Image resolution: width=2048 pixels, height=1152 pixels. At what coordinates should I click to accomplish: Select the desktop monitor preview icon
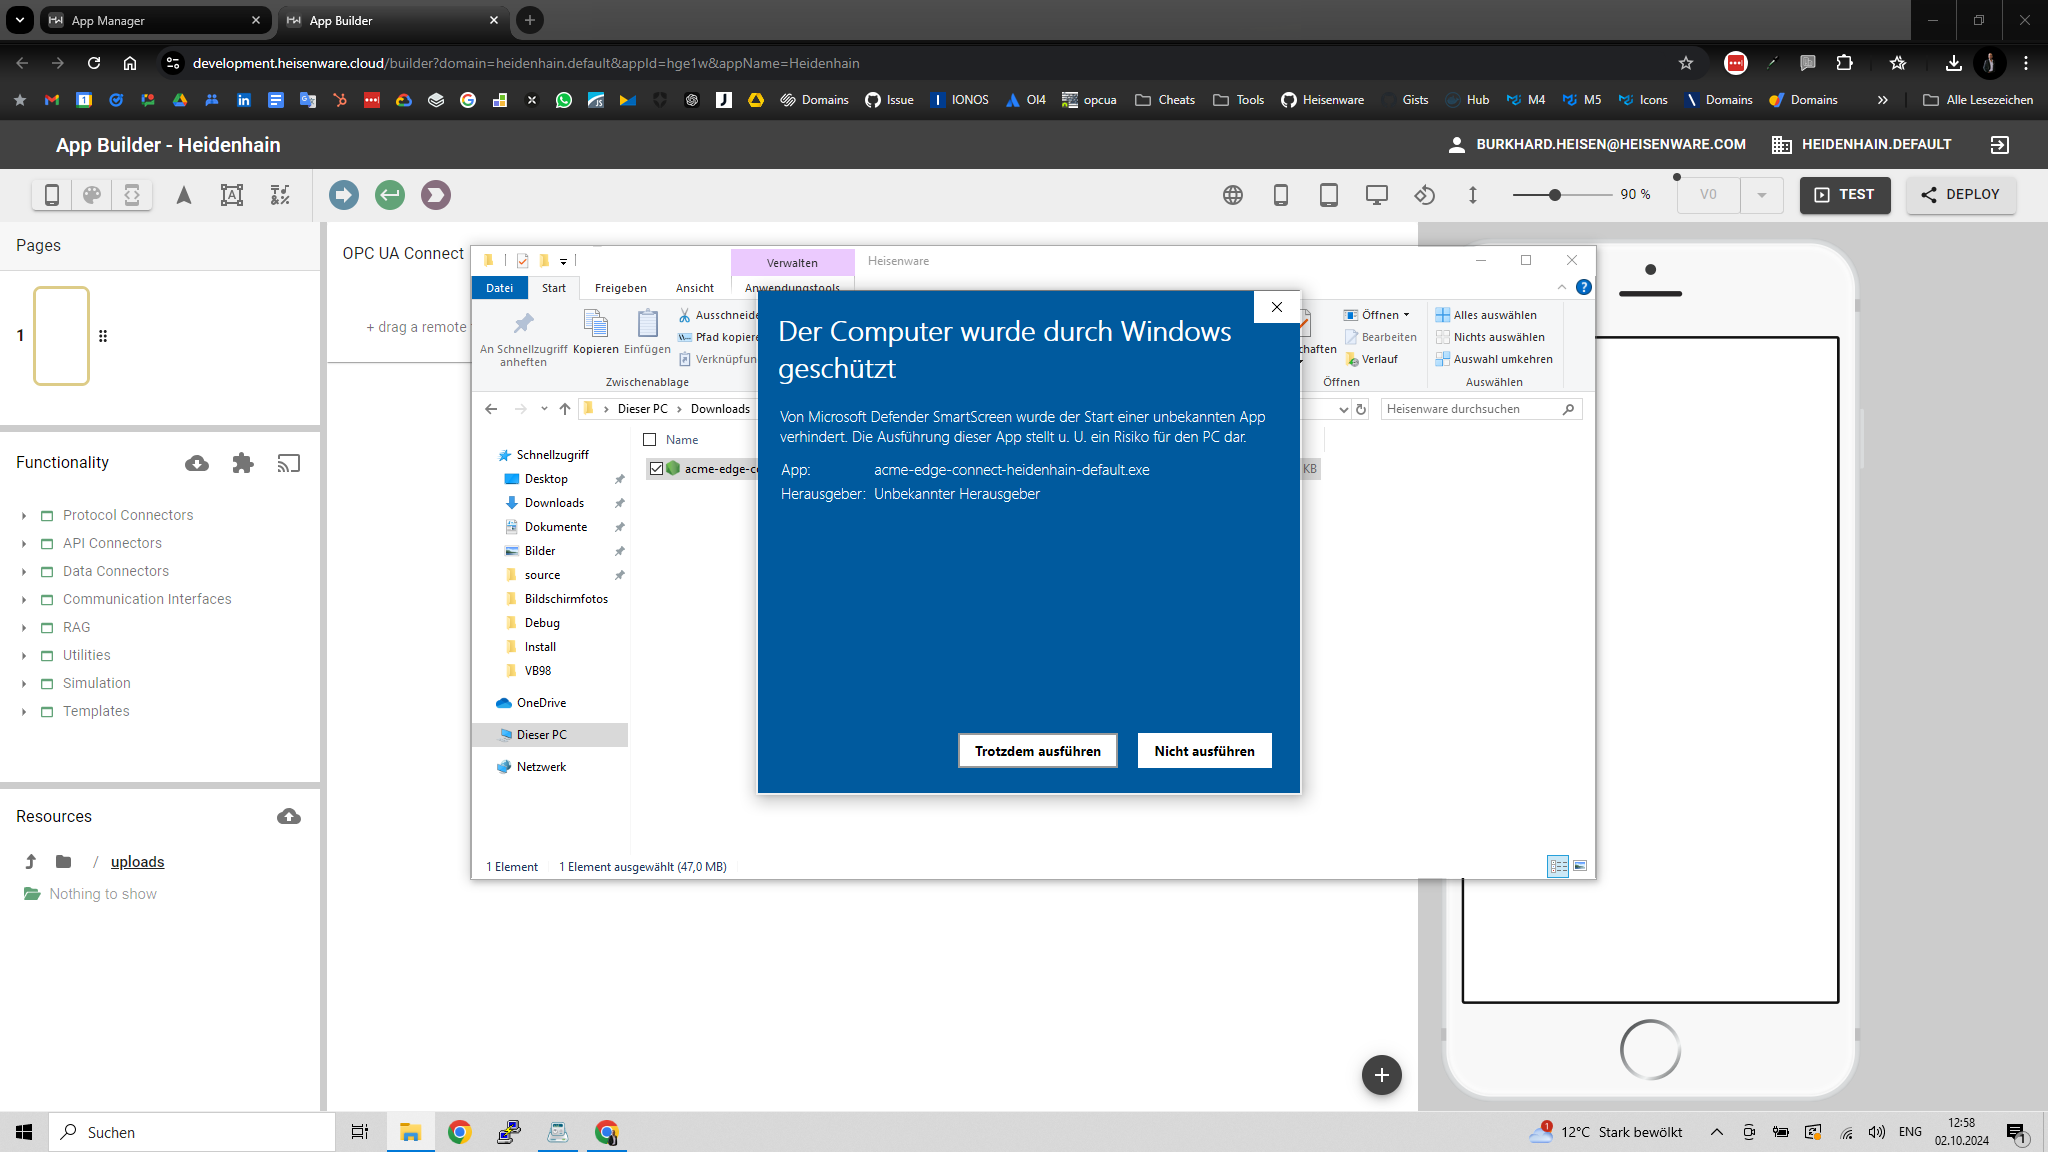tap(1377, 195)
